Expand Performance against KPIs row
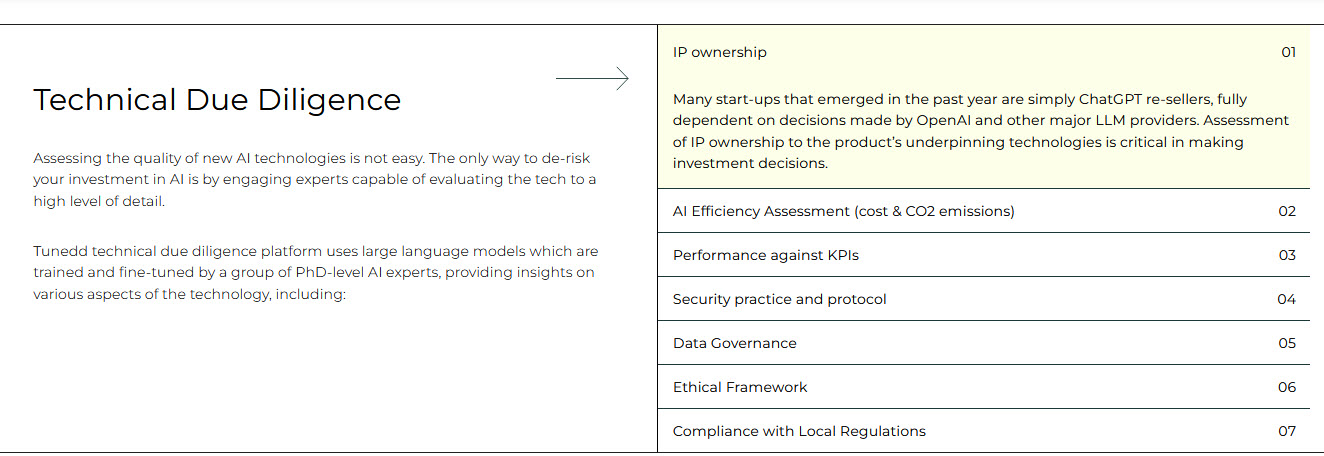 point(765,255)
